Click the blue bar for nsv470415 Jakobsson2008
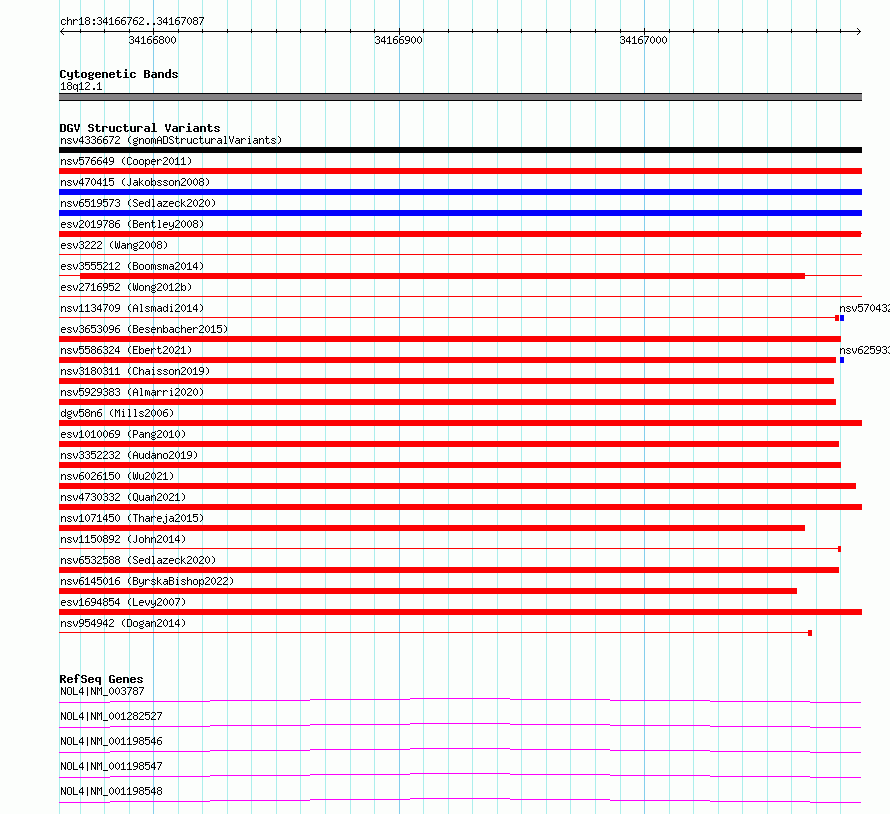This screenshot has width=890, height=814. click(460, 192)
